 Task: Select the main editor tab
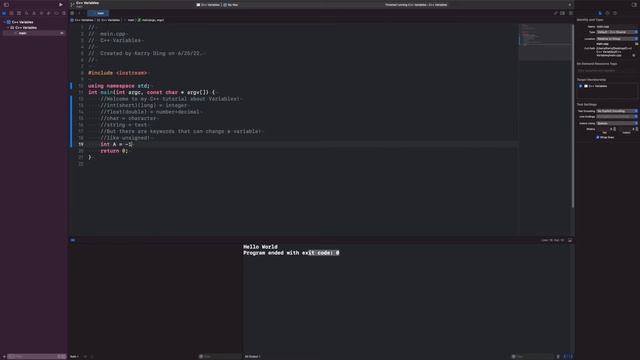point(98,13)
